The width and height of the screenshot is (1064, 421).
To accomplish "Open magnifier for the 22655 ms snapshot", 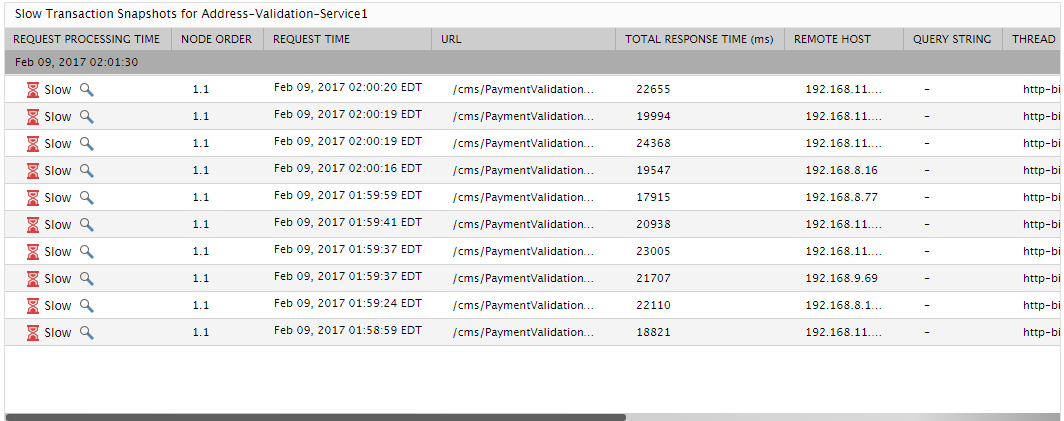I will coord(86,90).
